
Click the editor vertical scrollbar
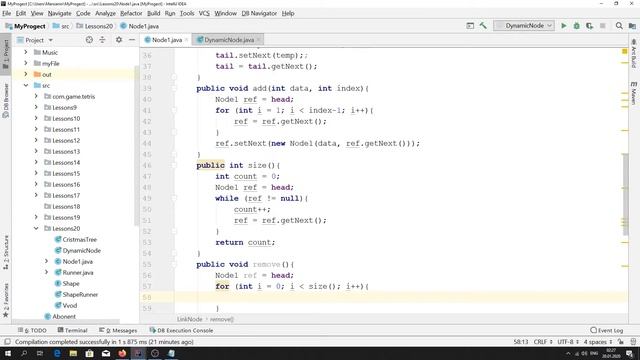coord(625,194)
